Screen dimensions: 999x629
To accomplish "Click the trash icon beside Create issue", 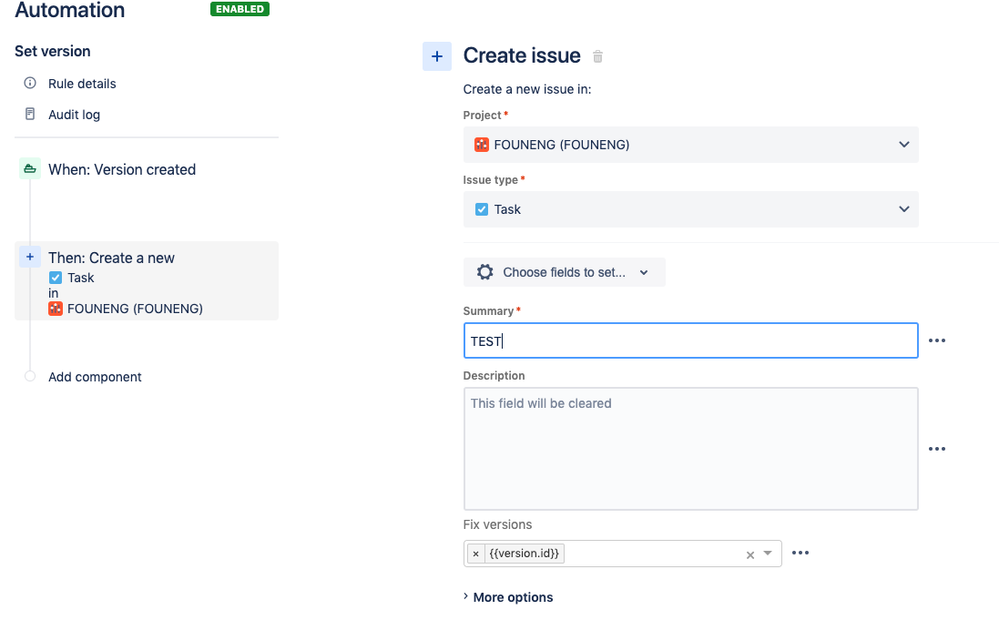I will (x=598, y=57).
